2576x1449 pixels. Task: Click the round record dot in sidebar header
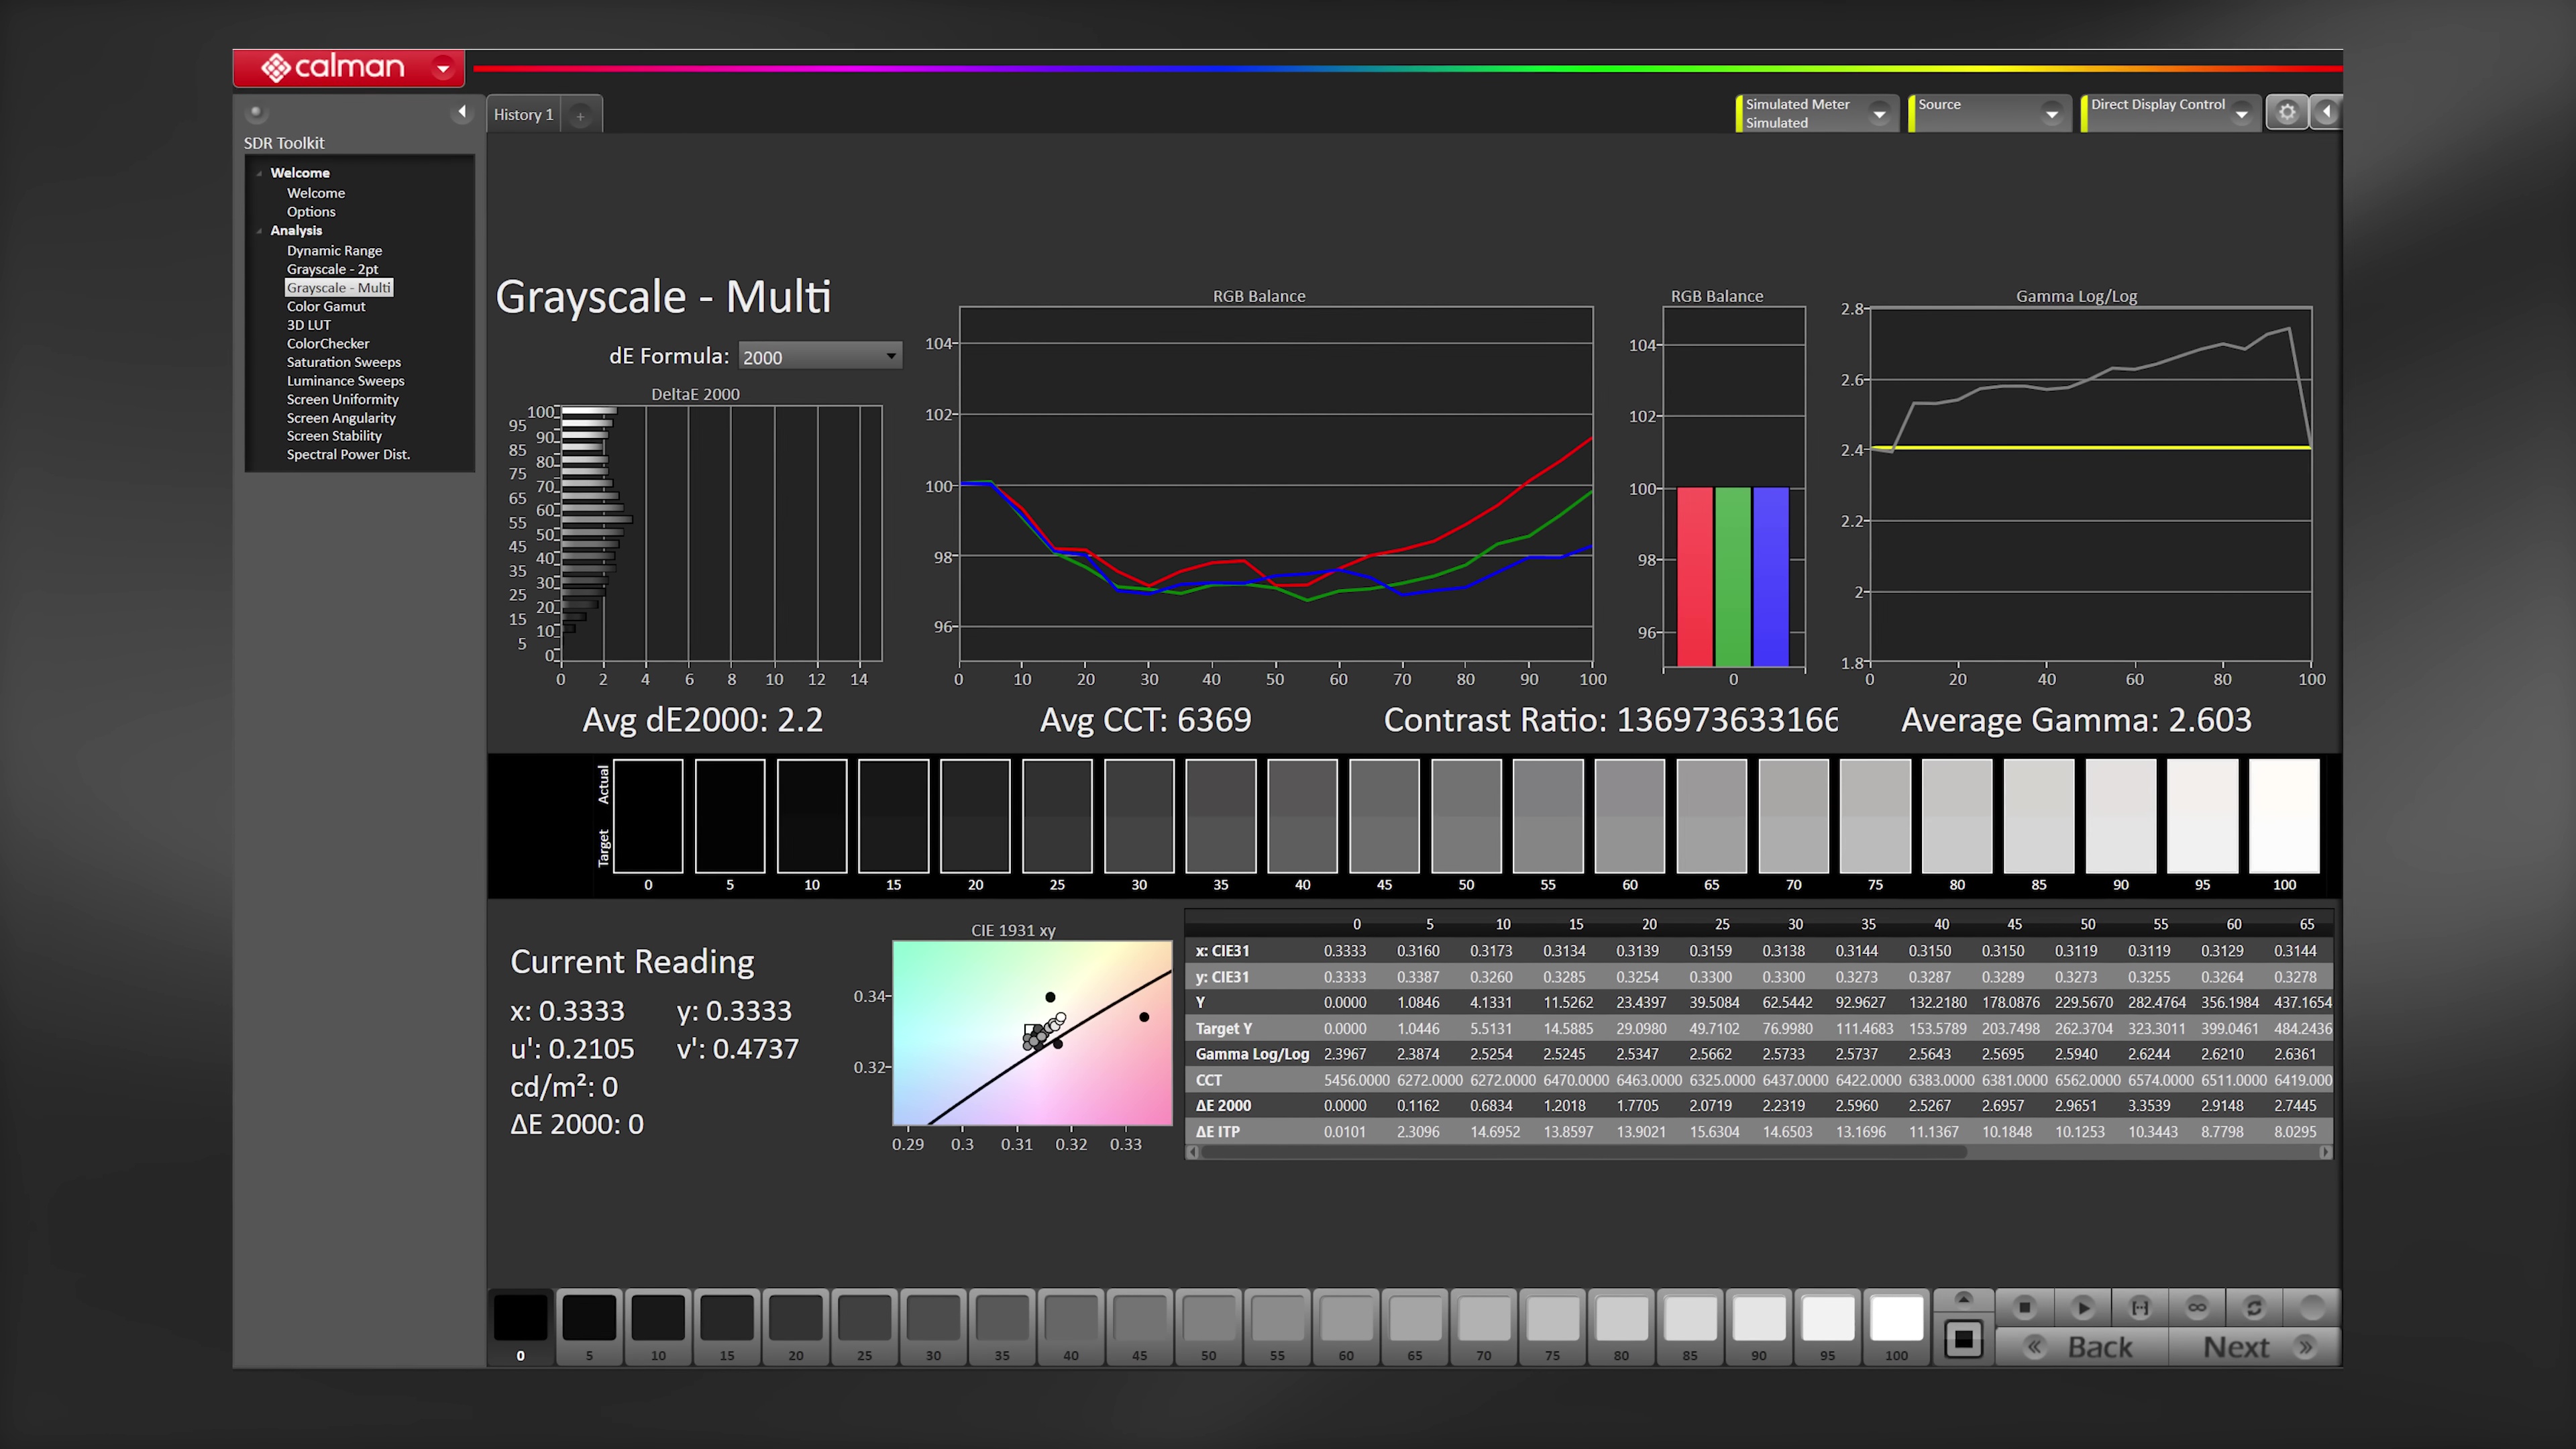coord(256,112)
